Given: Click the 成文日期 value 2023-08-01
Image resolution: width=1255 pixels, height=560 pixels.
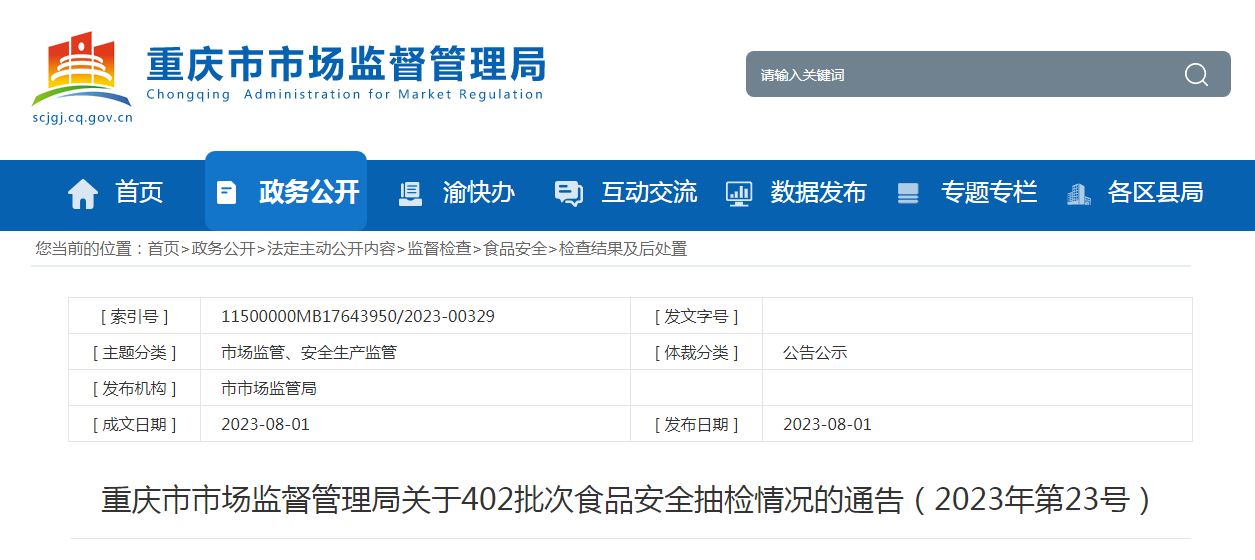Looking at the screenshot, I should click(265, 424).
